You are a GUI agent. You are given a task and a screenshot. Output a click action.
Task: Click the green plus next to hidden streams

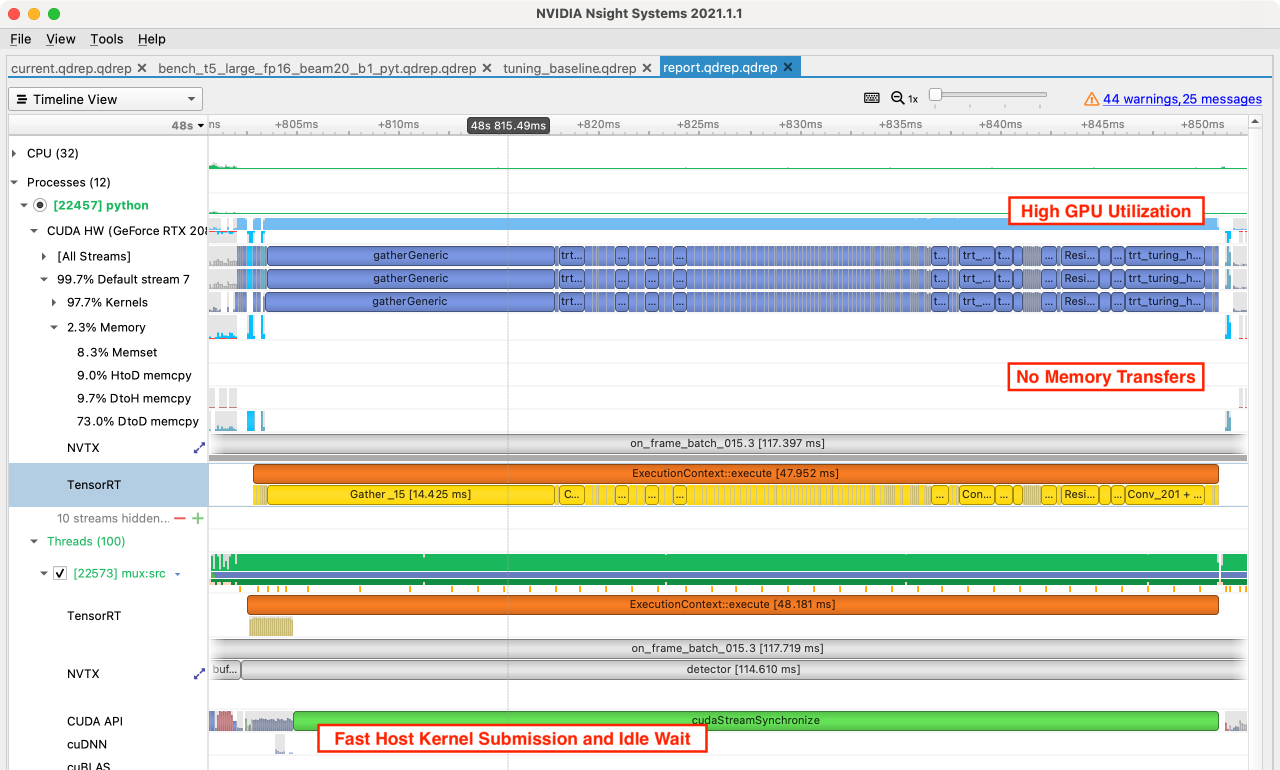[x=197, y=518]
